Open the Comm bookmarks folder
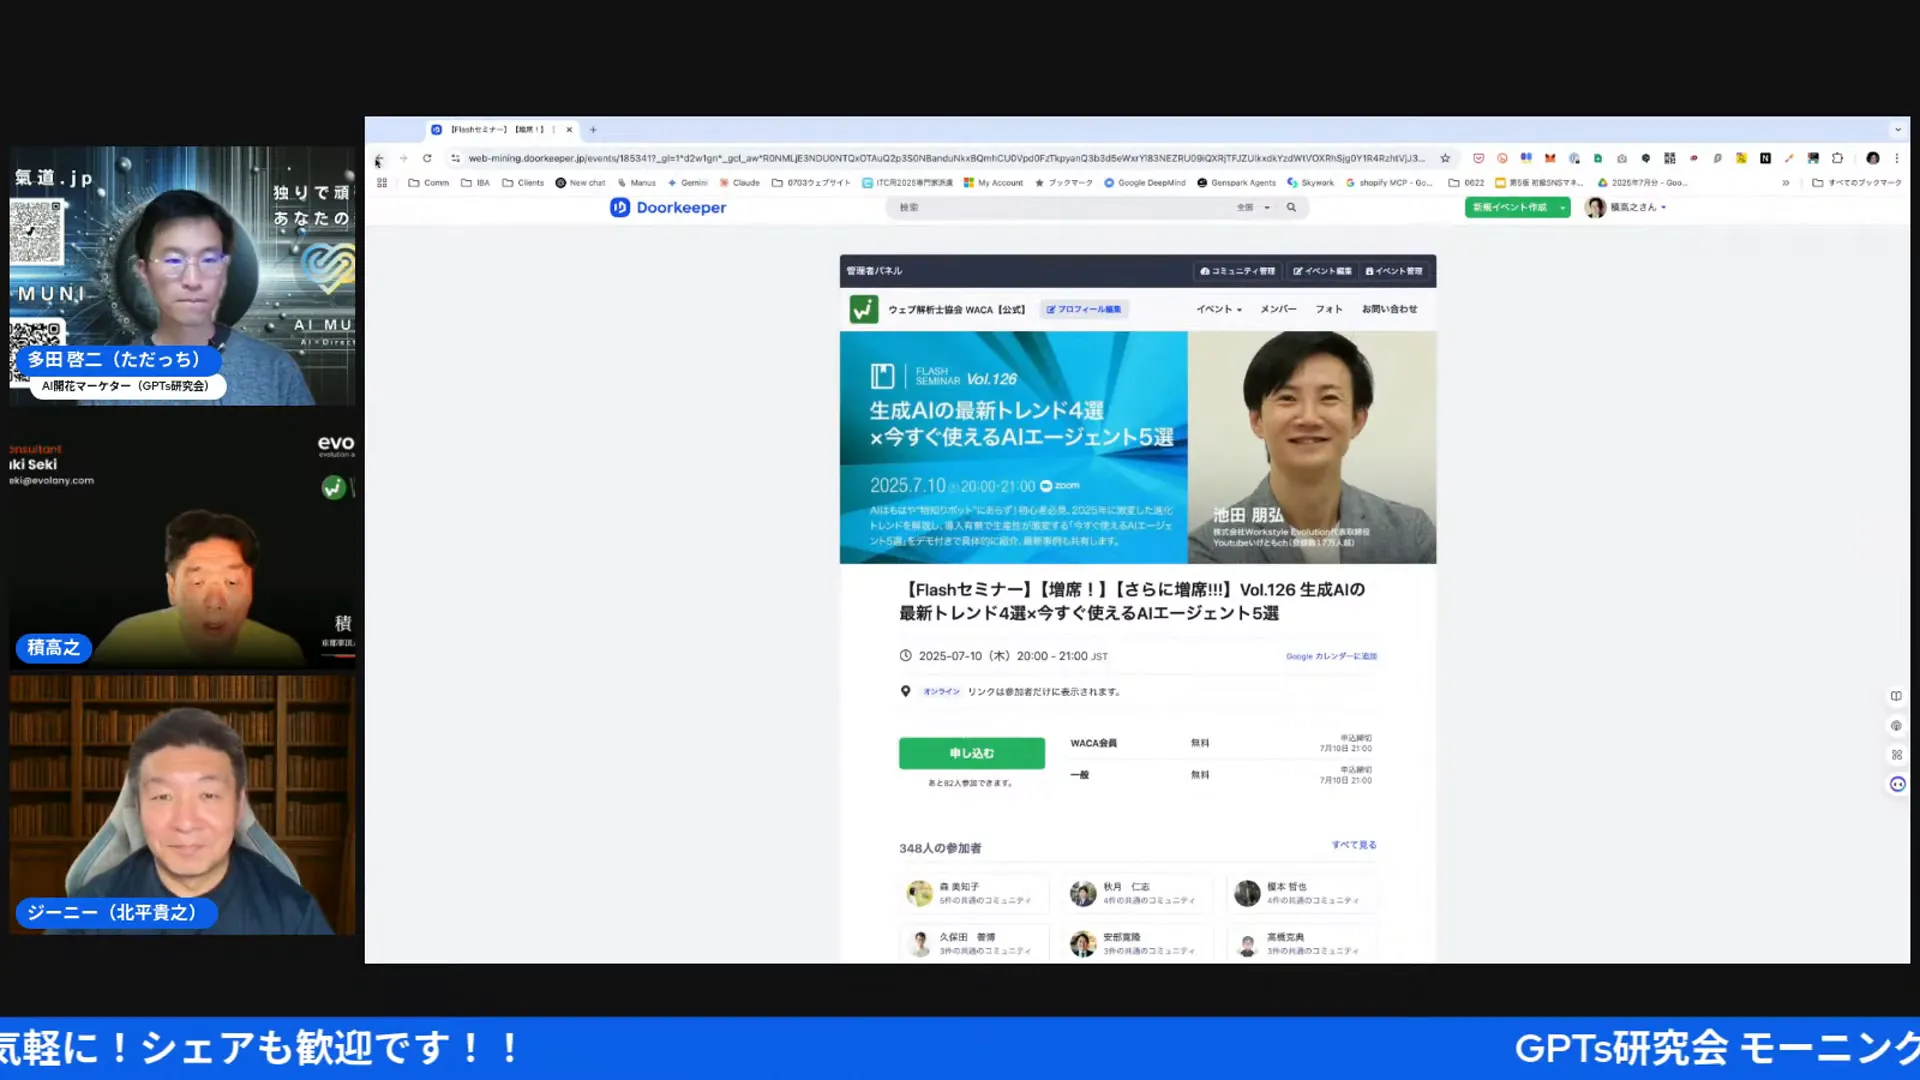Viewport: 1920px width, 1080px height. (429, 183)
